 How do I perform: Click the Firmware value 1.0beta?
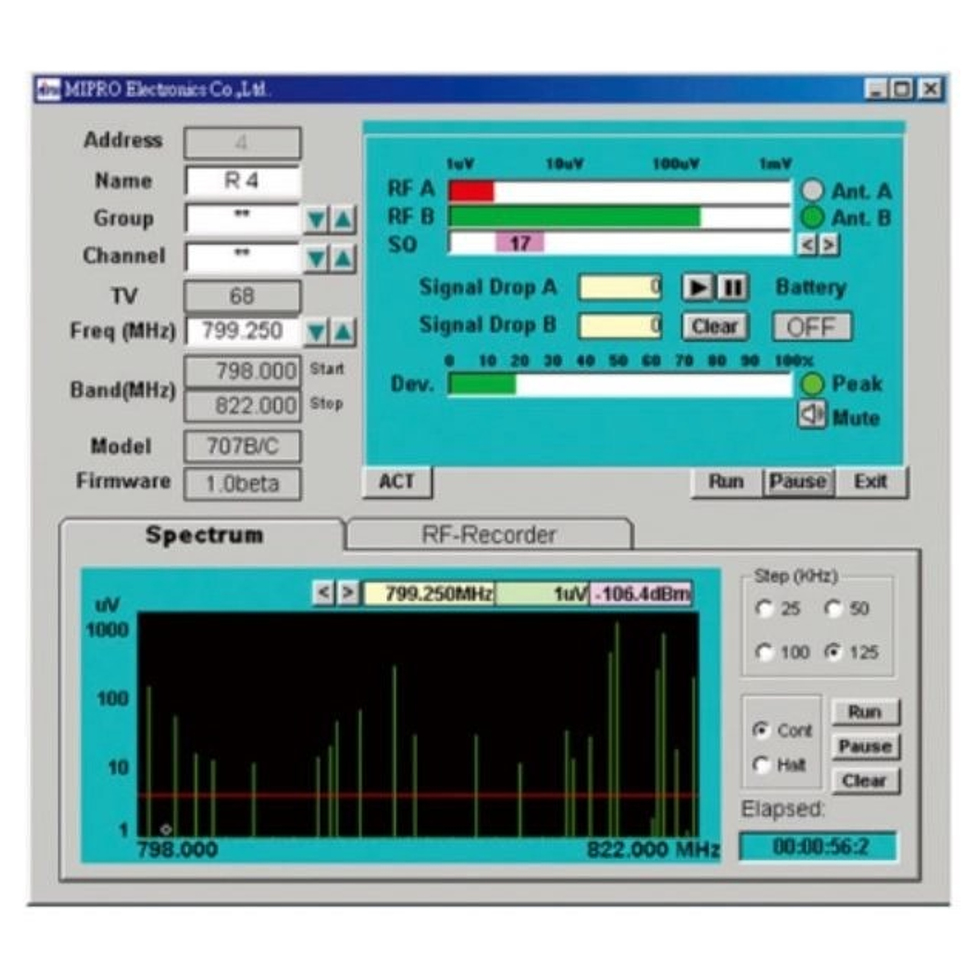242,484
